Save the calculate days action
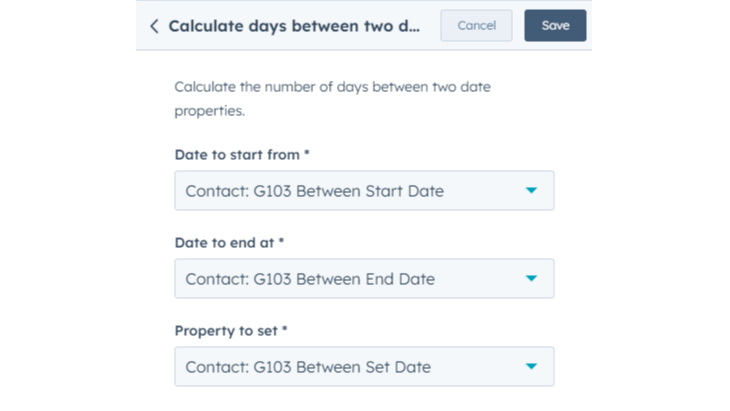The width and height of the screenshot is (730, 411). 555,26
